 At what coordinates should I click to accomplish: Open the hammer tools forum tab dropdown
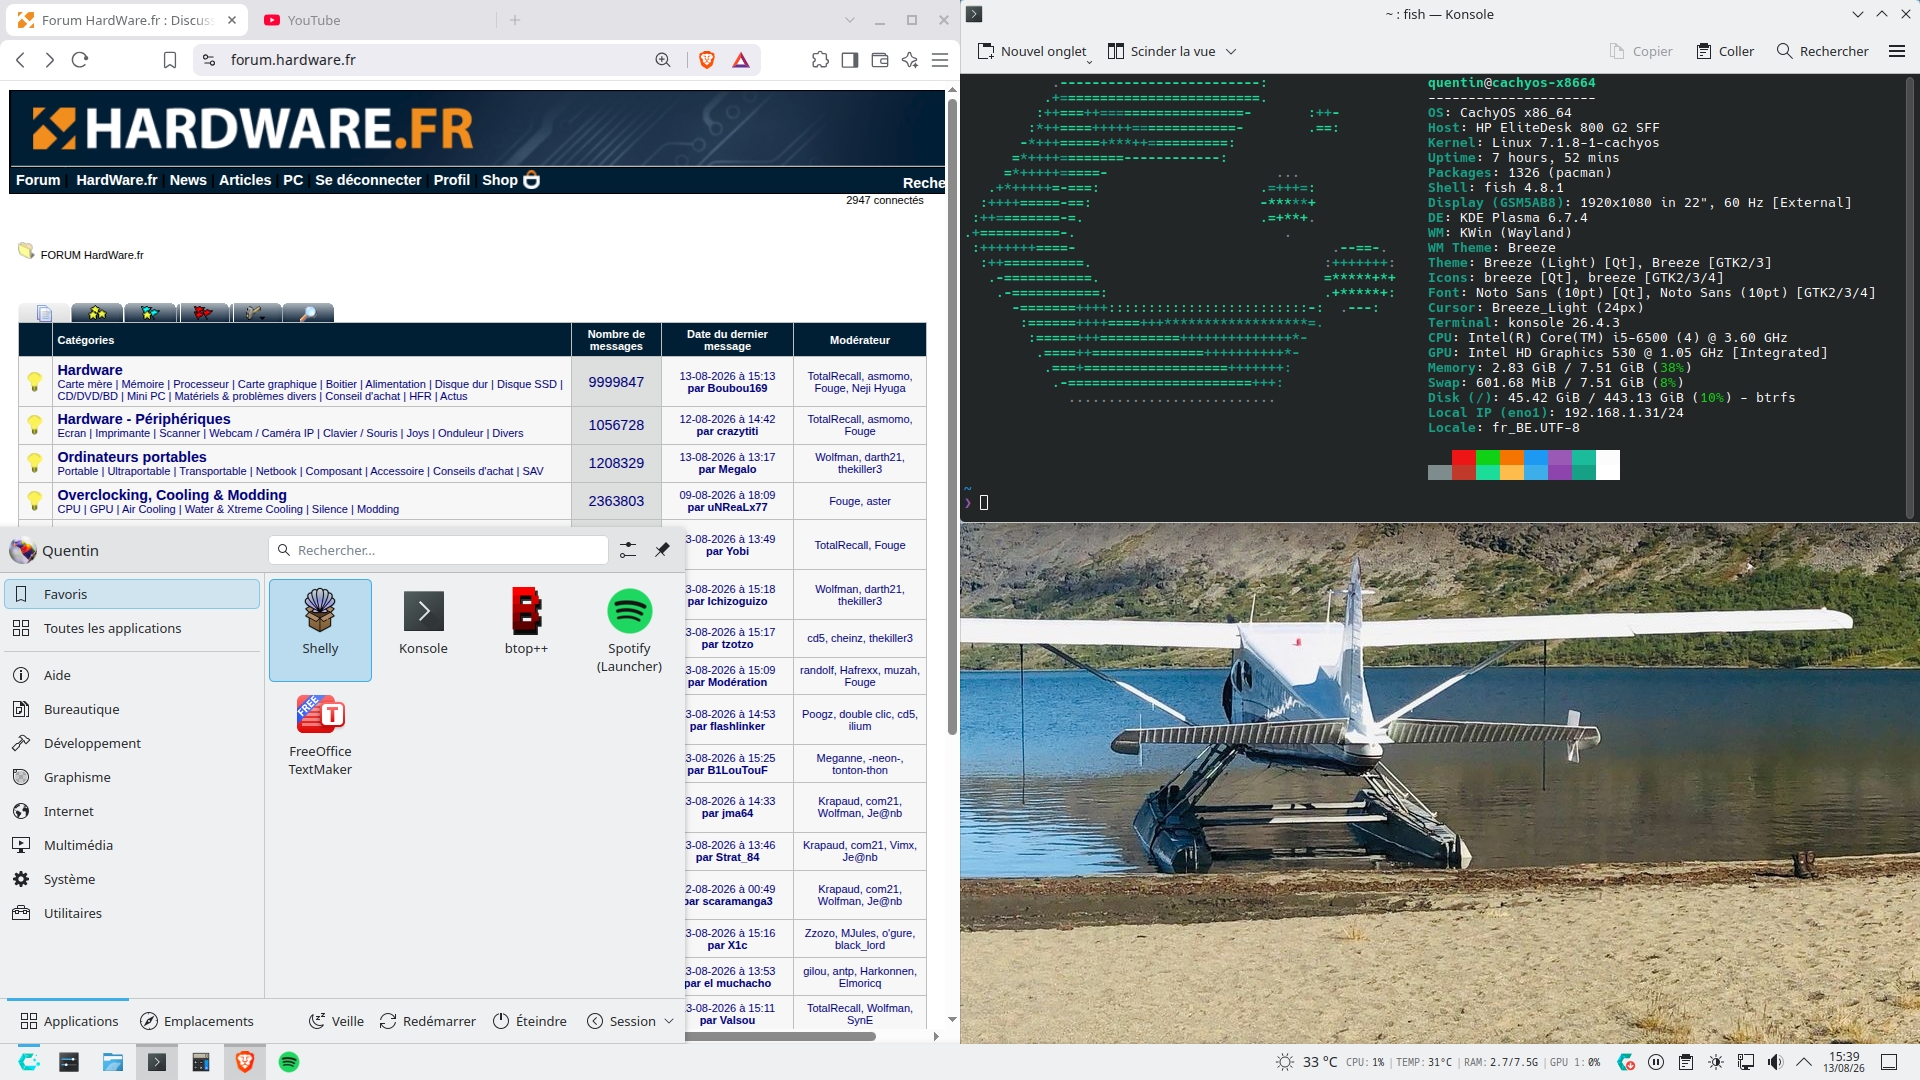click(x=256, y=313)
